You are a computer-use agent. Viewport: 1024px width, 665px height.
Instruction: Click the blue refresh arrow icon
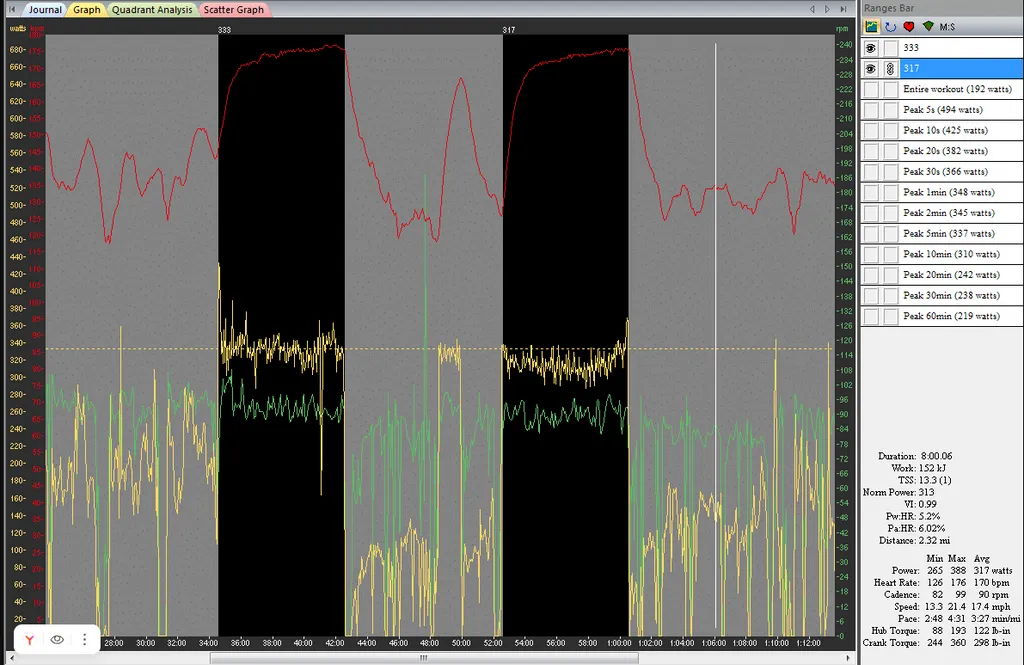click(x=890, y=26)
